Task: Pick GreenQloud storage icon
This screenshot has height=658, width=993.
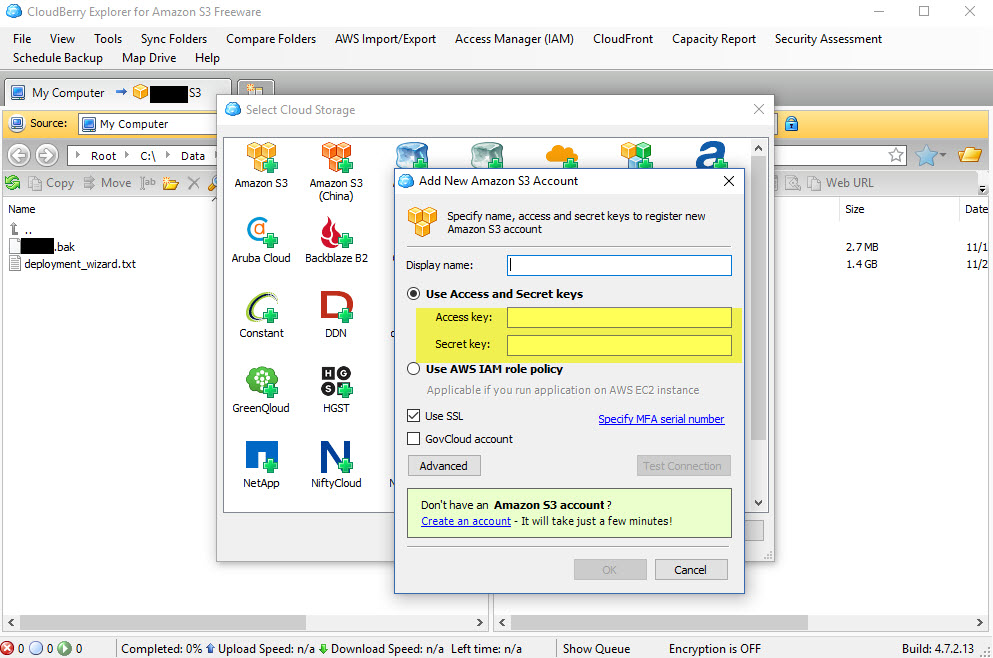Action: [262, 383]
